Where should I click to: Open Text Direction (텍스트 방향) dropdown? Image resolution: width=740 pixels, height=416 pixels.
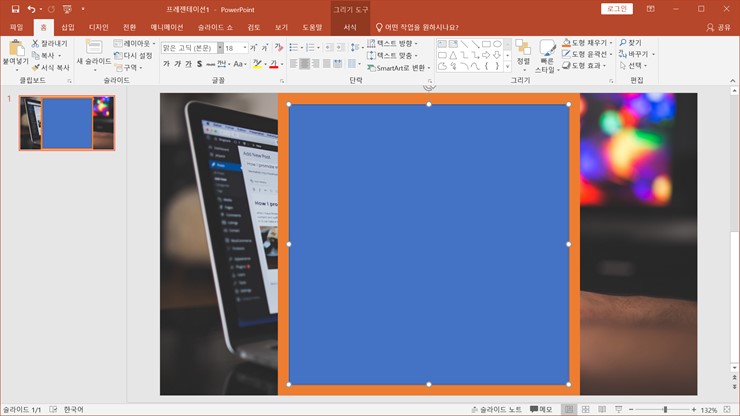393,43
